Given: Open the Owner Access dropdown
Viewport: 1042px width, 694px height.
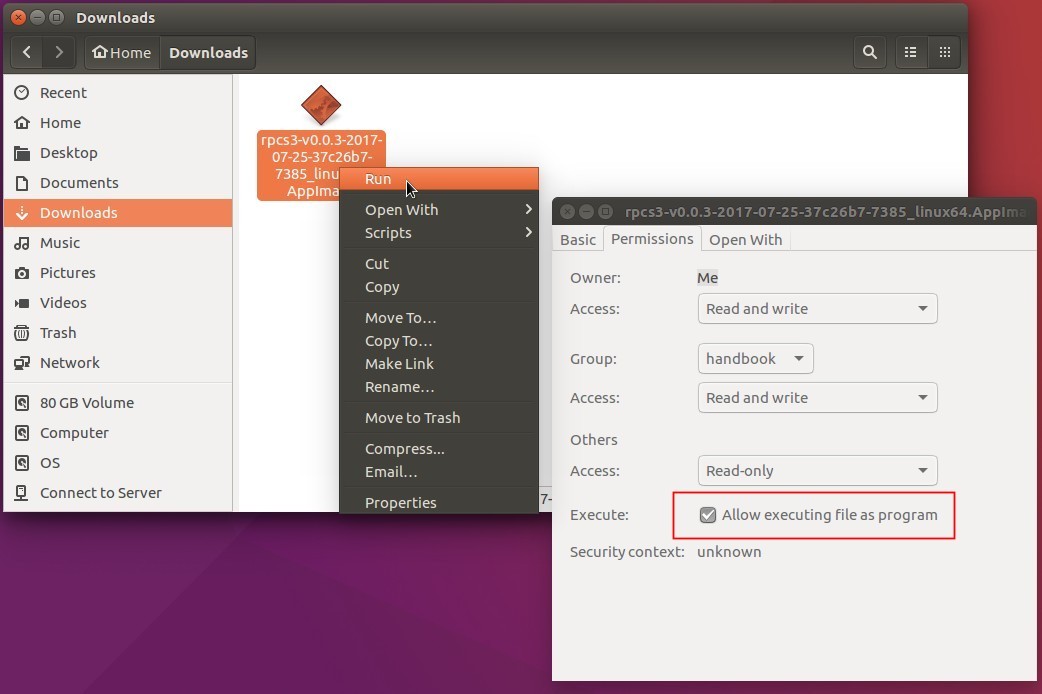Looking at the screenshot, I should pyautogui.click(x=817, y=308).
